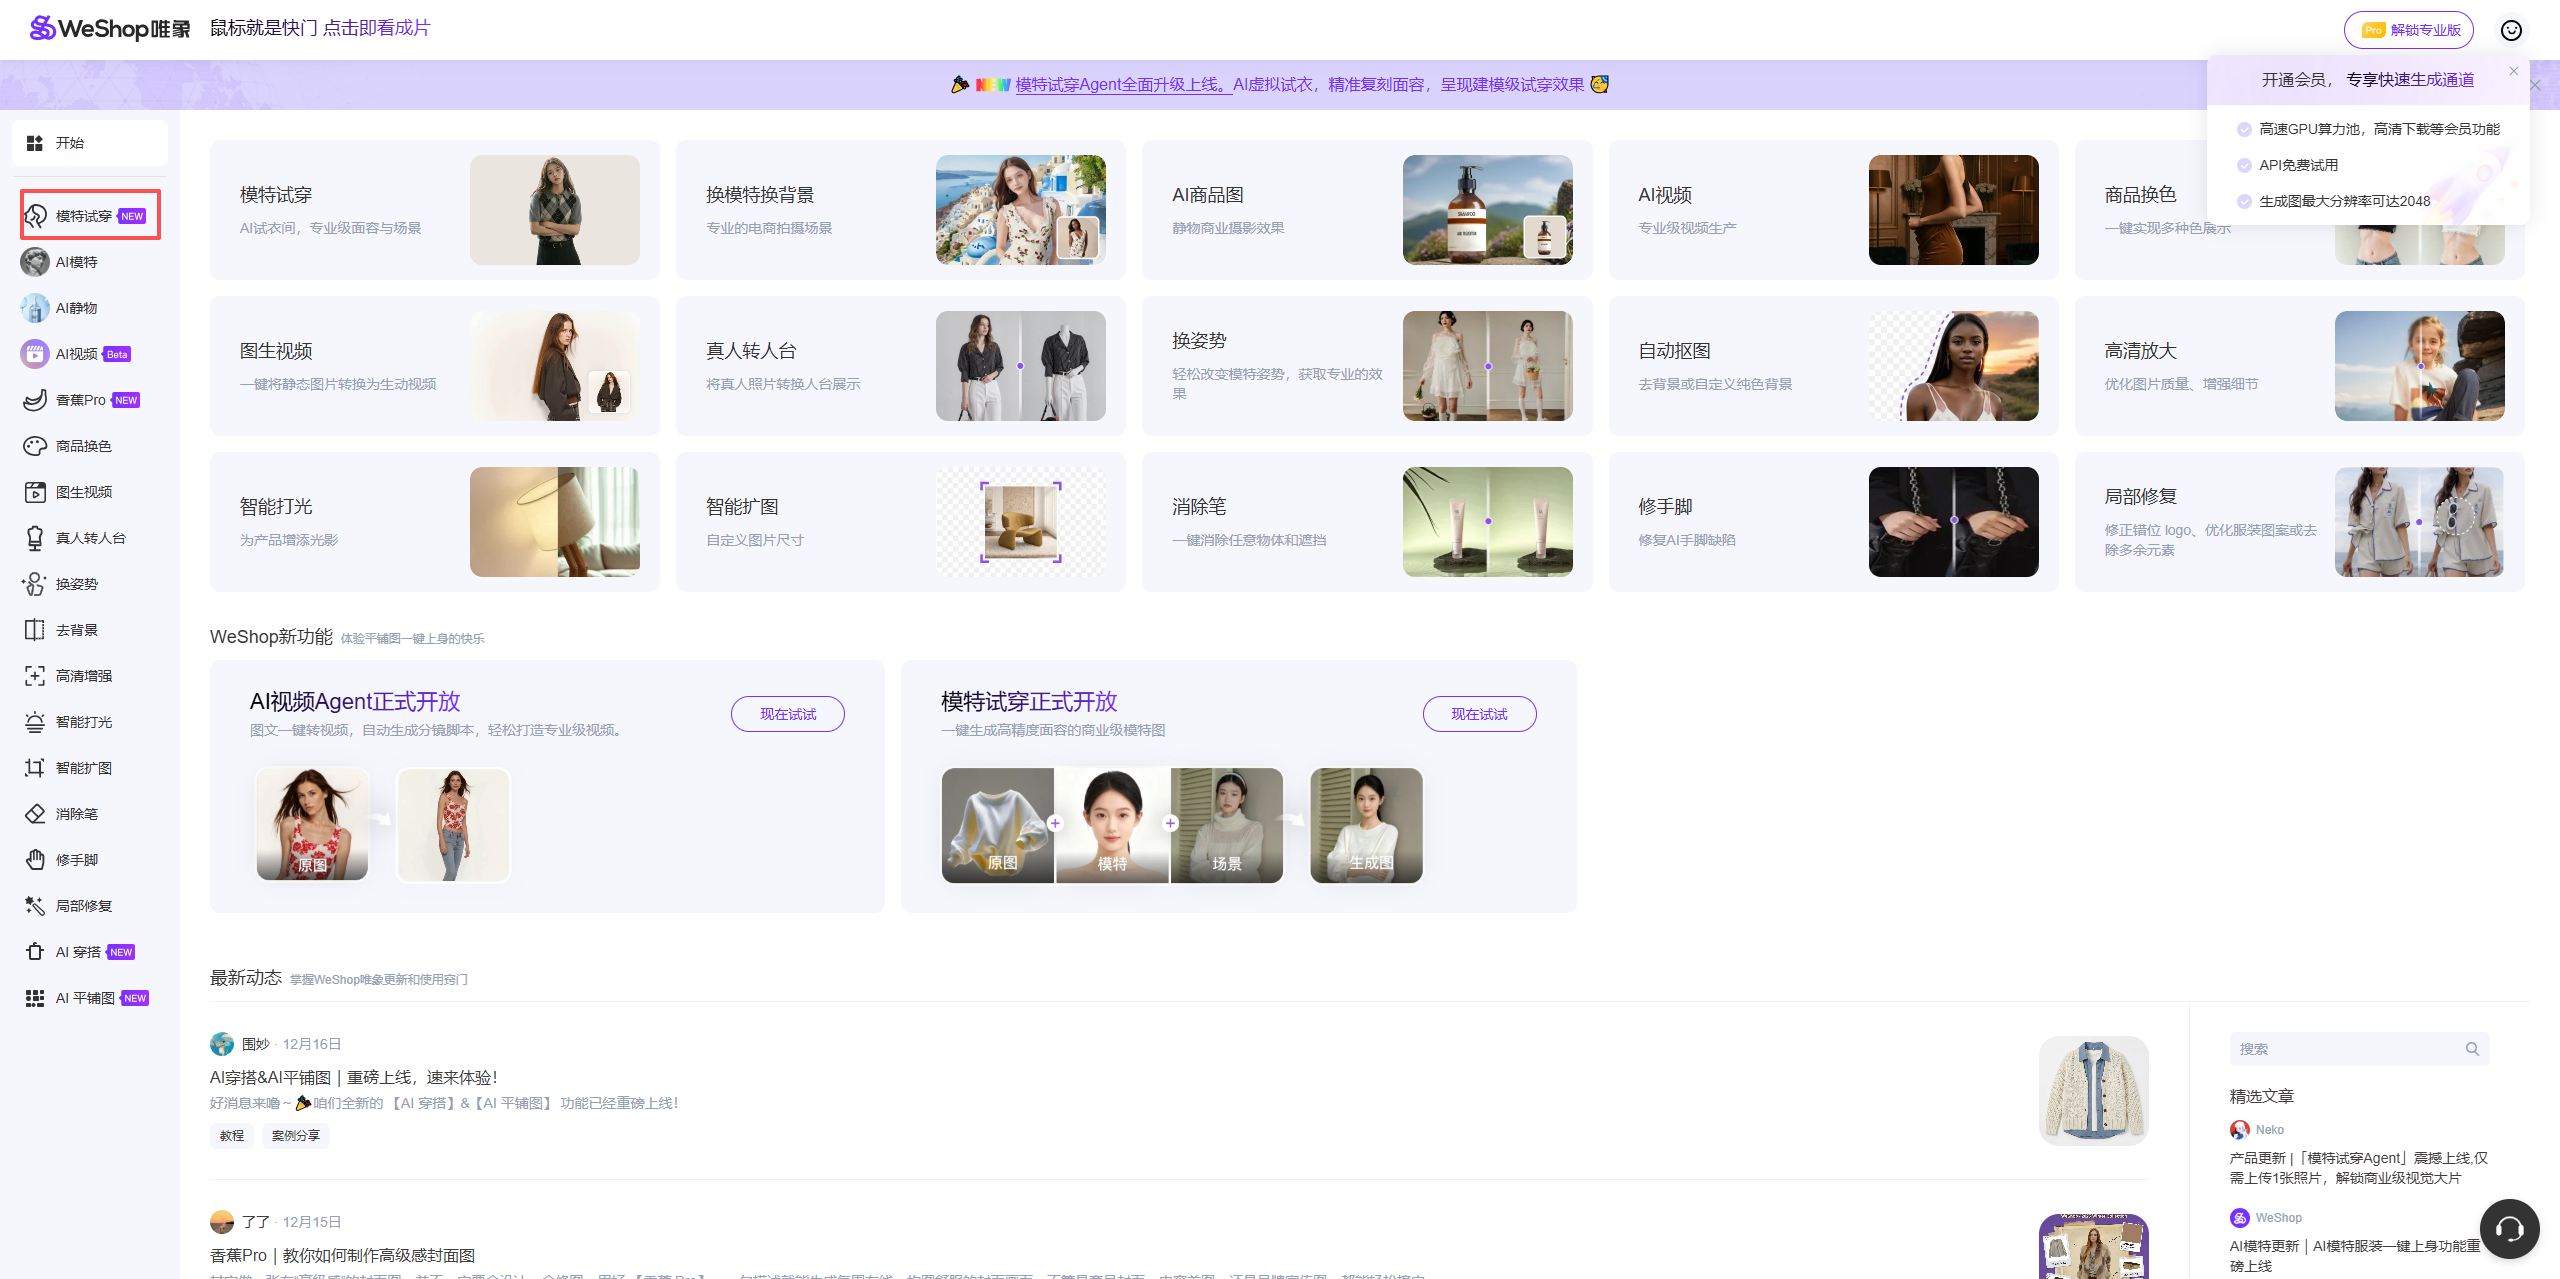Switch to the 开始 section
Image resolution: width=2560 pixels, height=1279 pixels.
[x=90, y=142]
